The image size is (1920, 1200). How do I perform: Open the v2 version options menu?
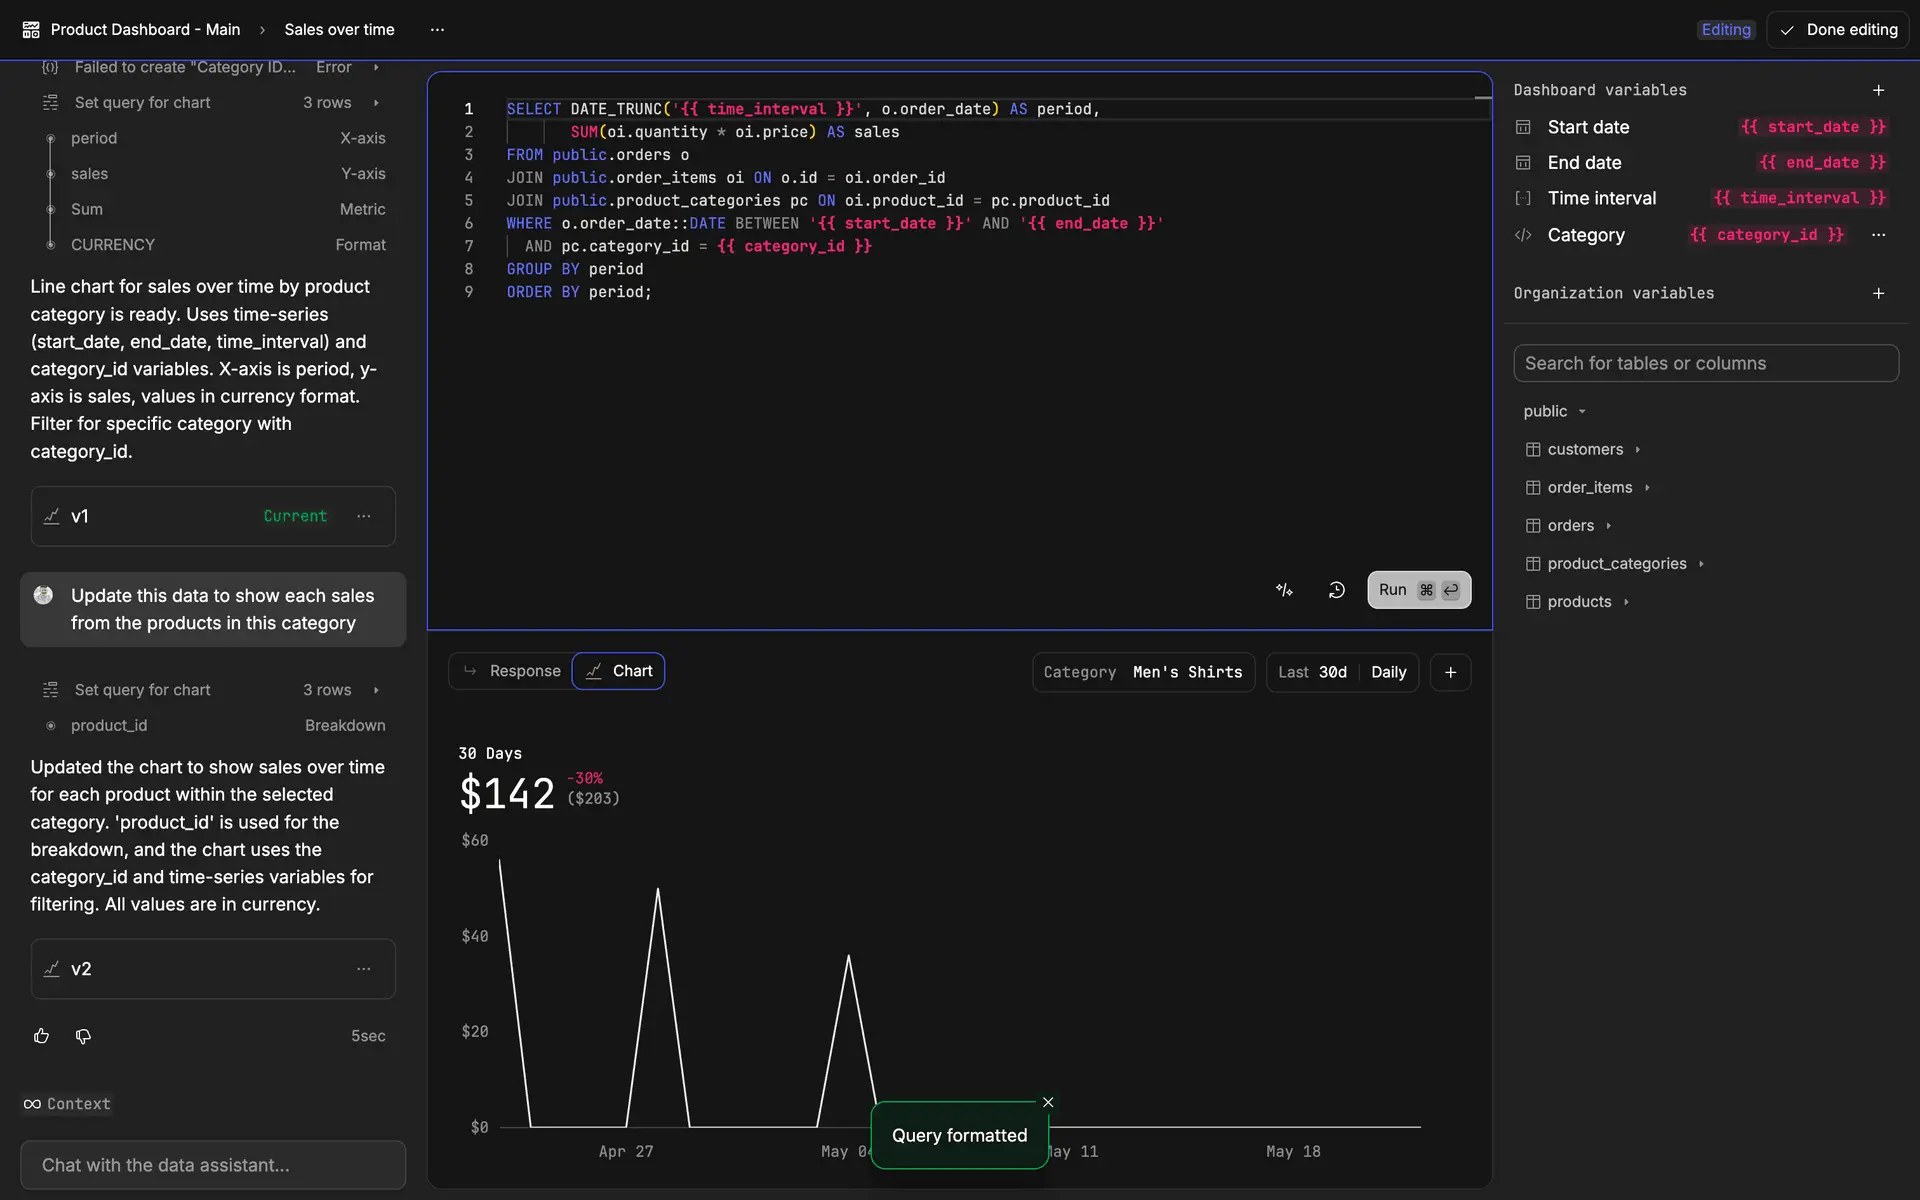point(363,969)
